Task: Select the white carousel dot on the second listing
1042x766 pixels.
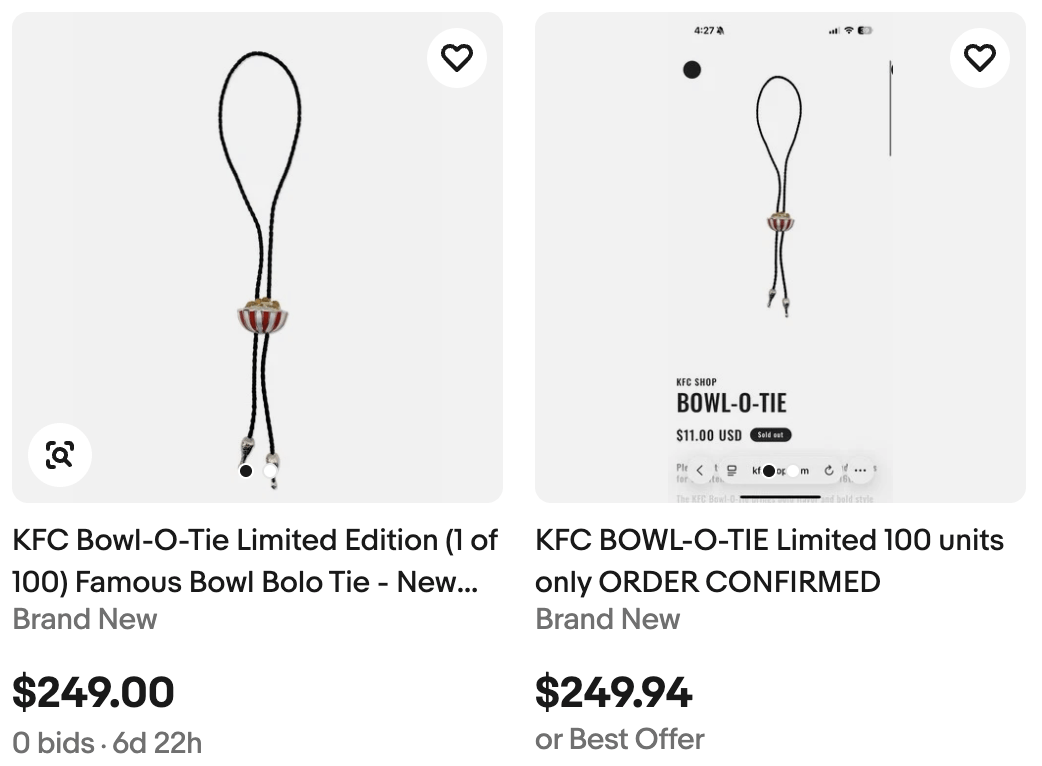Action: coord(793,470)
